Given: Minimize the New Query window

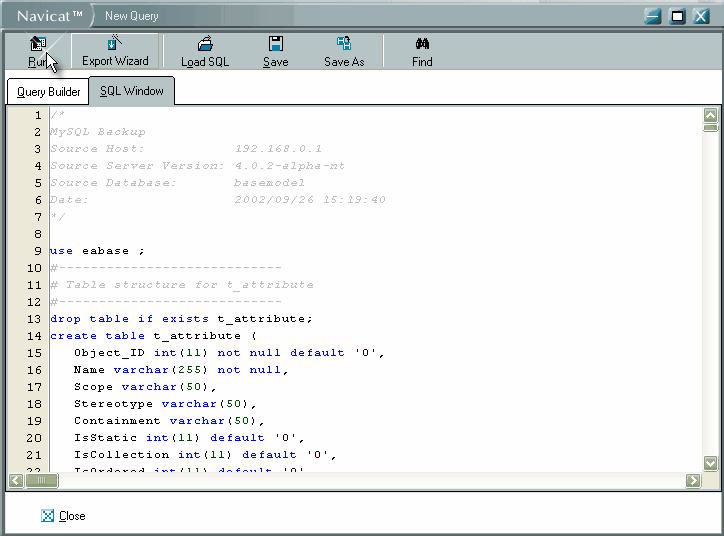Looking at the screenshot, I should (x=653, y=16).
